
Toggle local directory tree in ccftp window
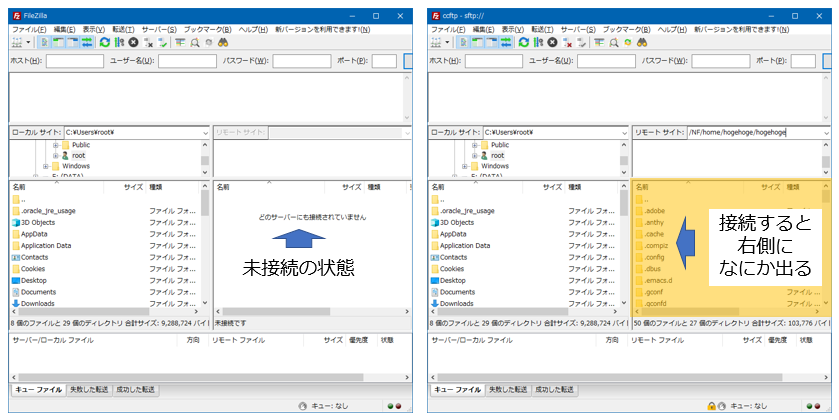coord(478,42)
